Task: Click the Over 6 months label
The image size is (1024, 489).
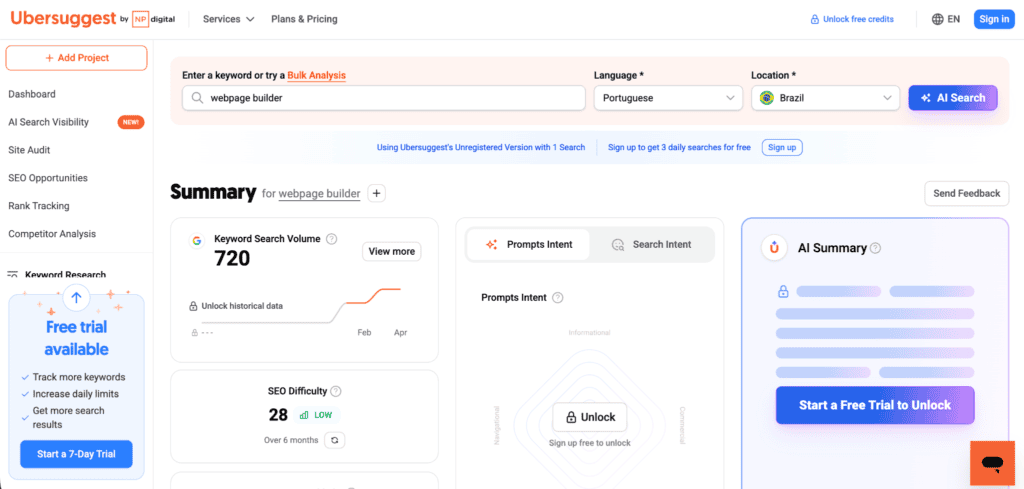Action: coord(291,440)
